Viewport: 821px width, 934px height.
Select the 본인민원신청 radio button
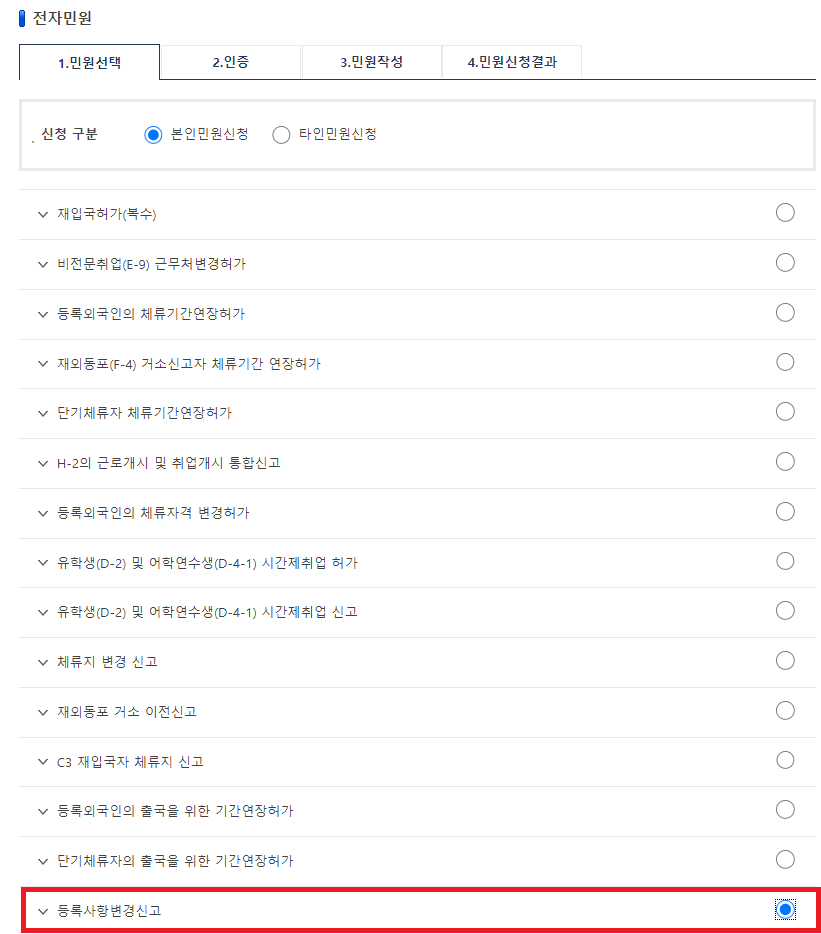click(153, 134)
